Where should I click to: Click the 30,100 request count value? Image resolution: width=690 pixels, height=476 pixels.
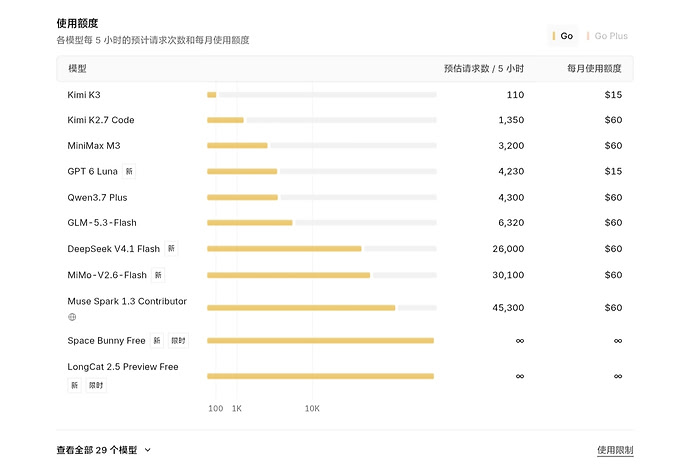(508, 275)
